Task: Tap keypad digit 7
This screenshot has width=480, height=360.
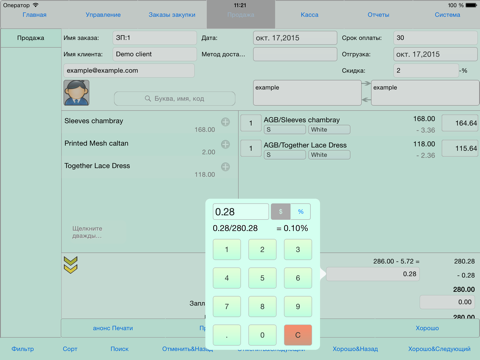Action: [x=227, y=306]
